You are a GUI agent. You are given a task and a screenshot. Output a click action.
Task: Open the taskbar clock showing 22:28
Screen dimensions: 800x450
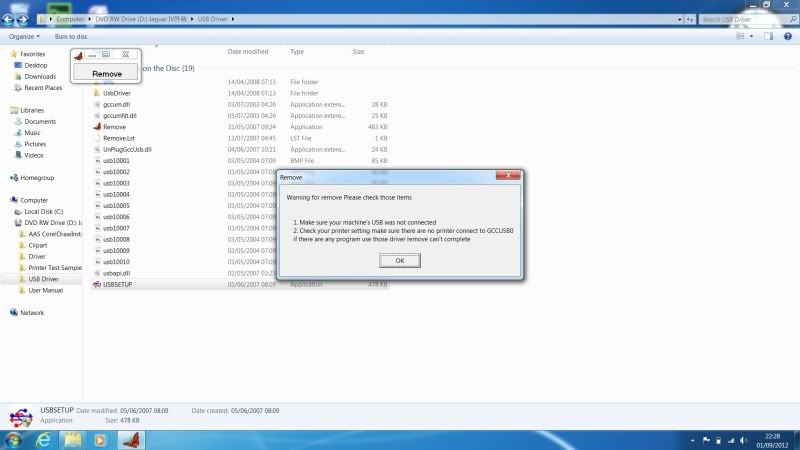click(x=772, y=440)
